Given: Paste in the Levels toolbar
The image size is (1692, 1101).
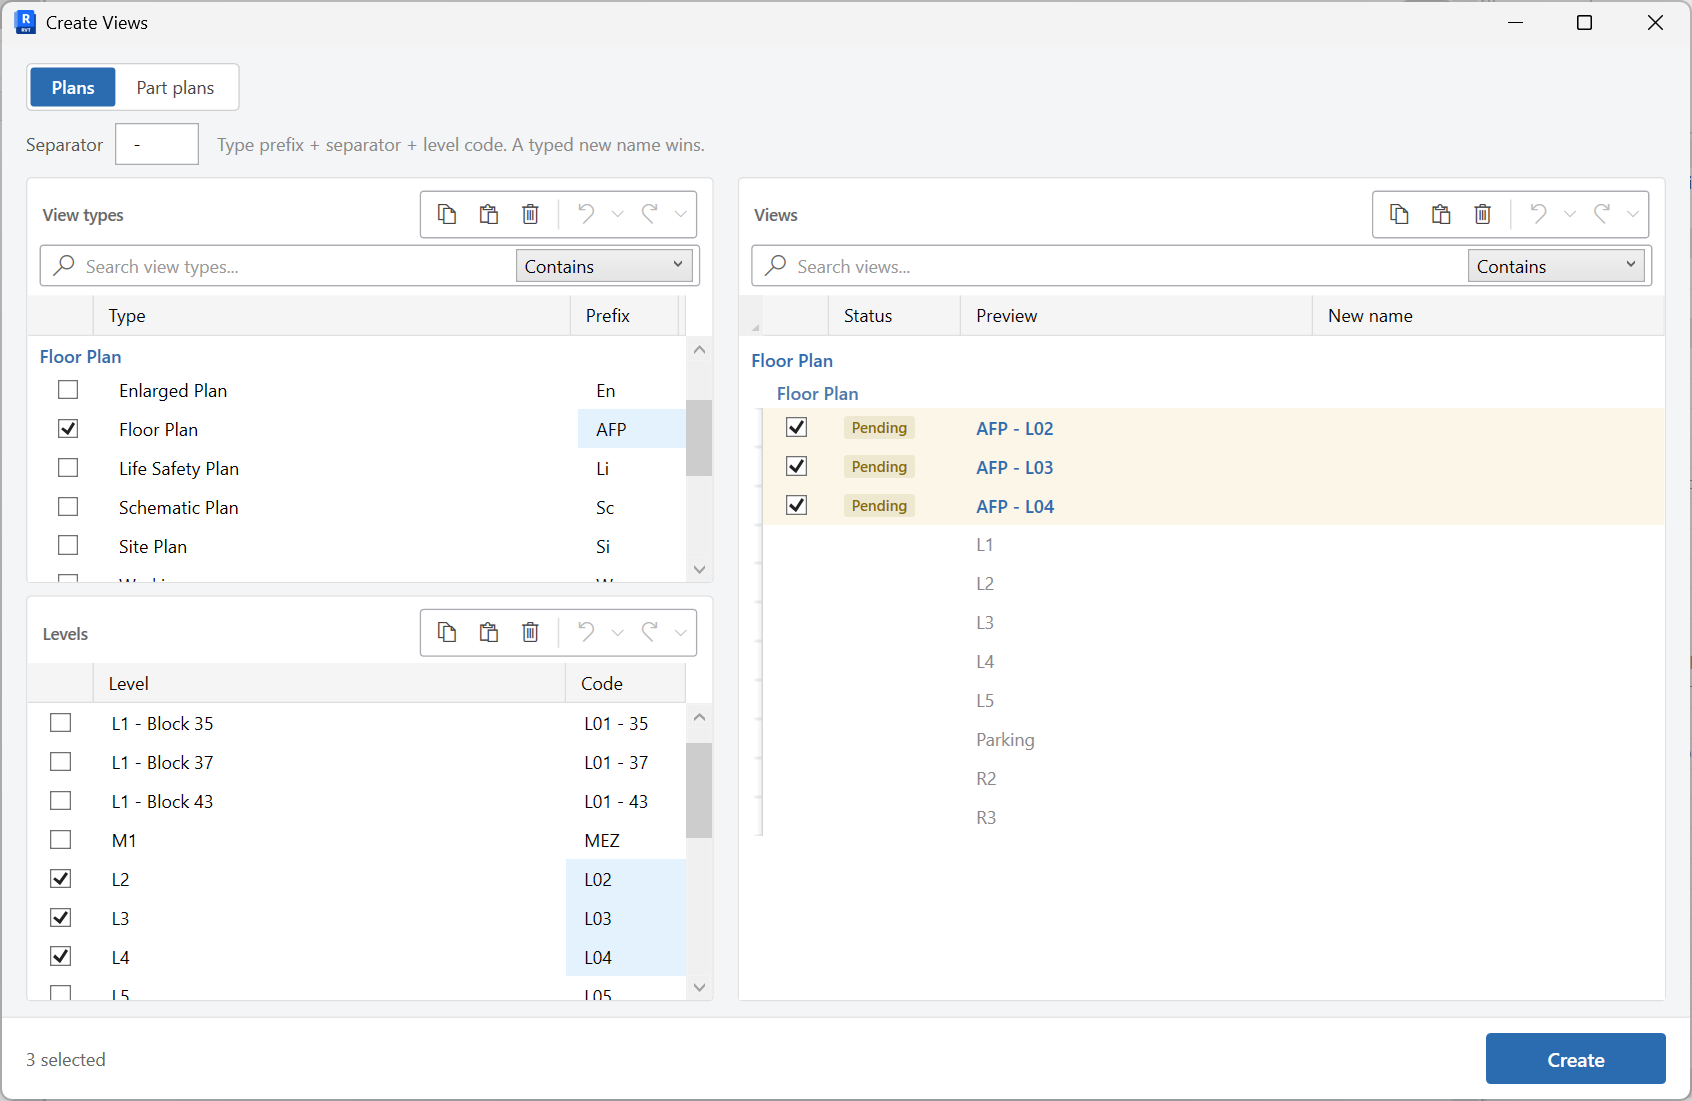Looking at the screenshot, I should [489, 632].
